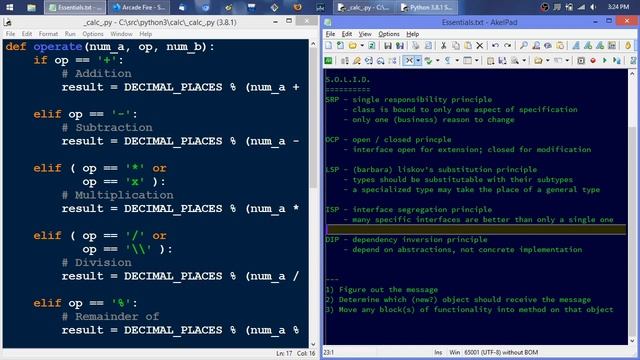Viewport: 640px width, 360px height.
Task: Open the Windows Start button
Action: [9, 7]
